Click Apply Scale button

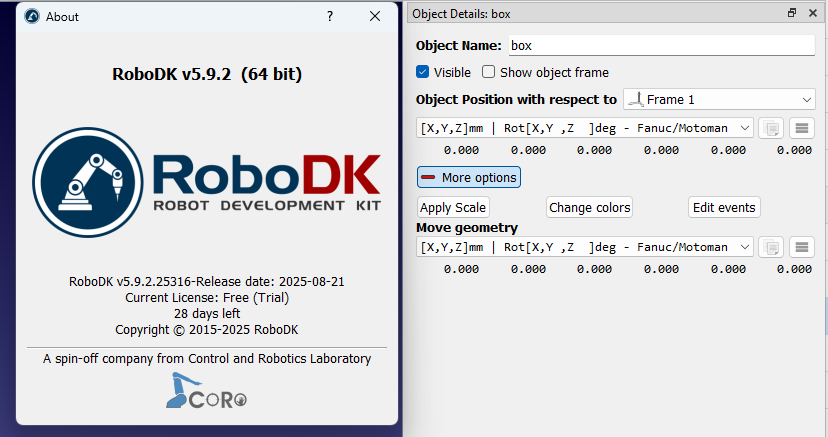[453, 207]
